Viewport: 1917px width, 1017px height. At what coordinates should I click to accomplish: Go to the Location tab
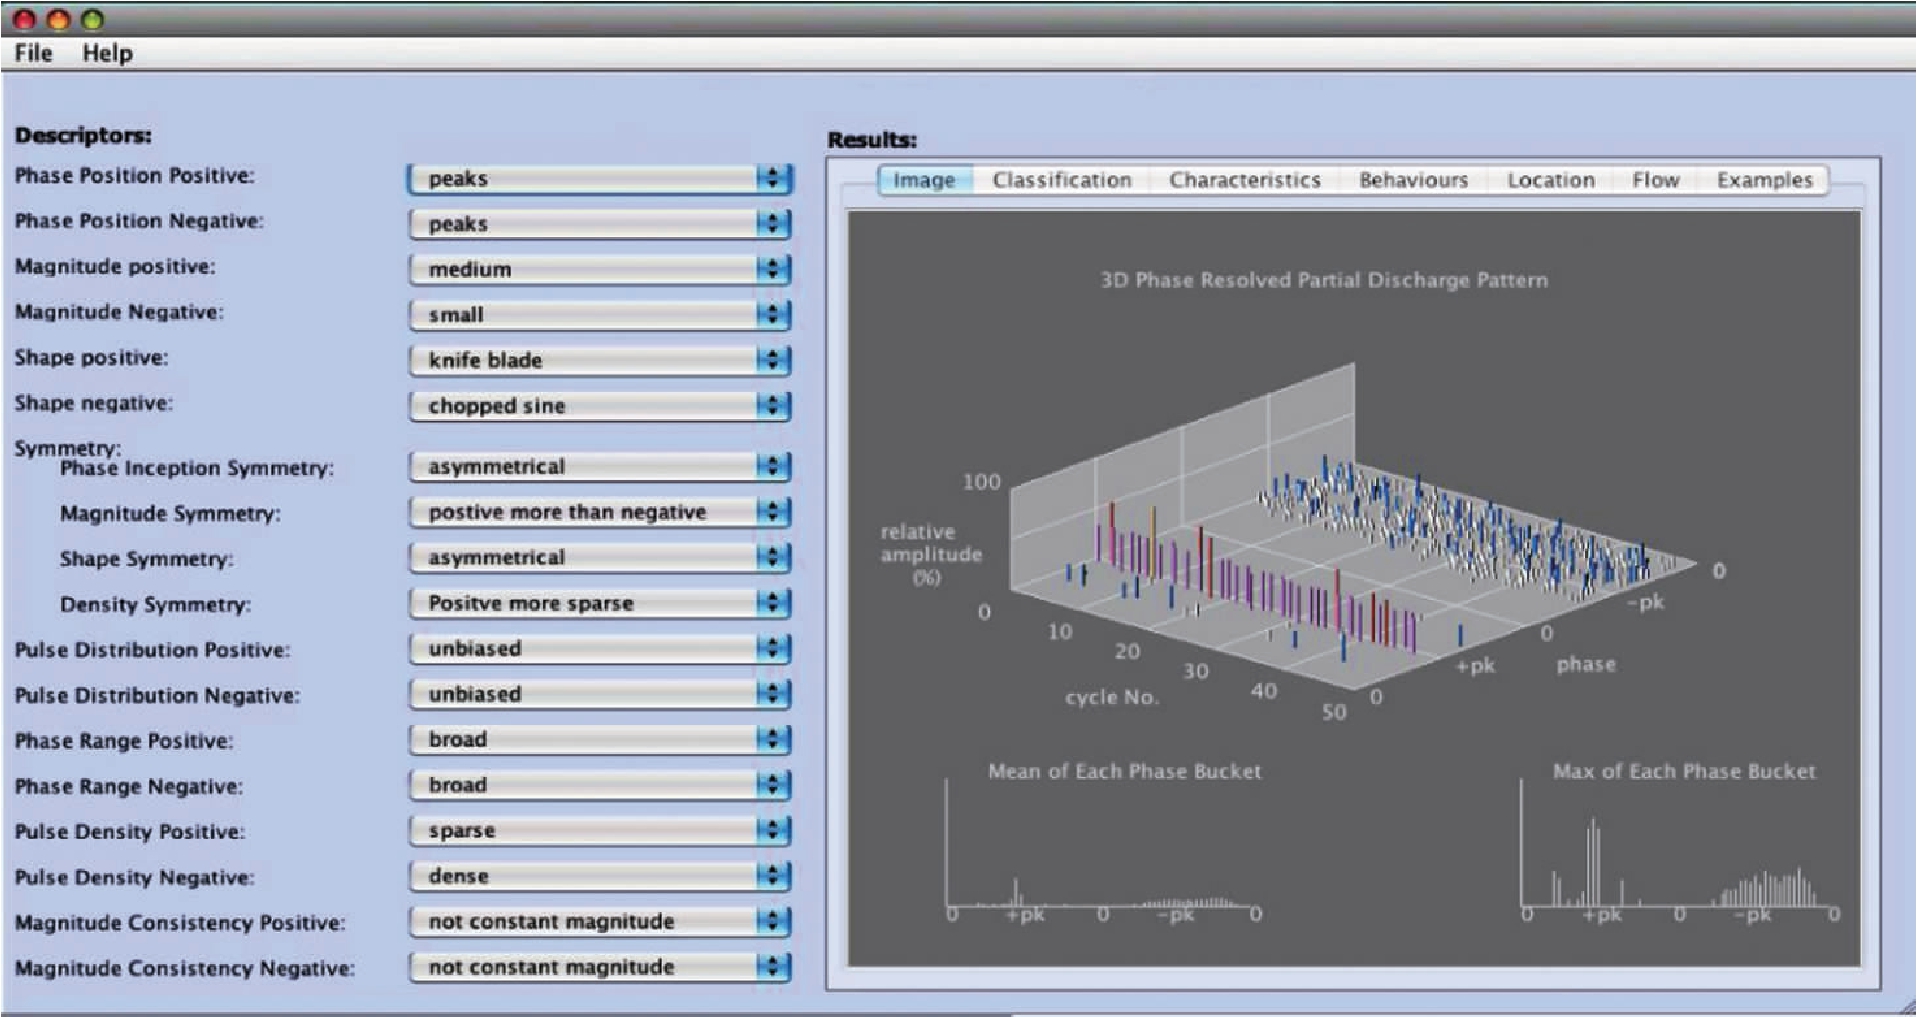coord(1550,180)
